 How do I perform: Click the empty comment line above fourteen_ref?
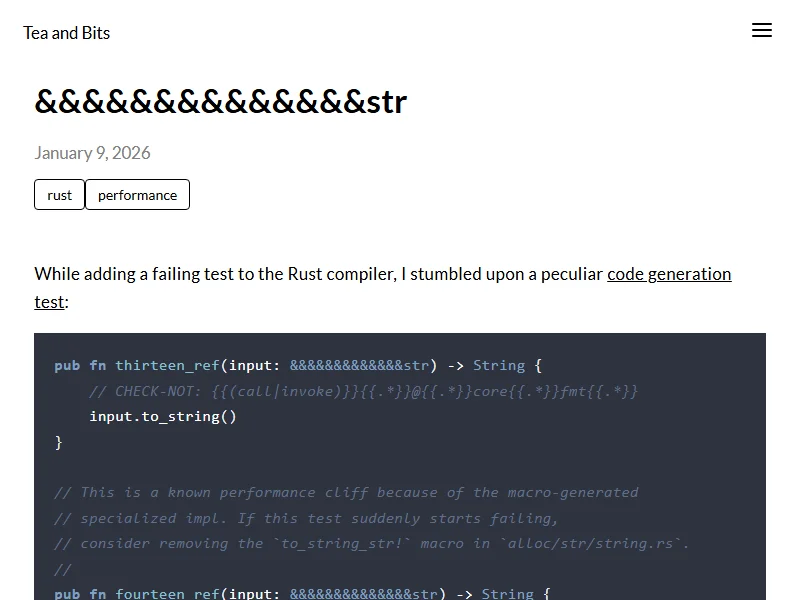[x=63, y=569]
